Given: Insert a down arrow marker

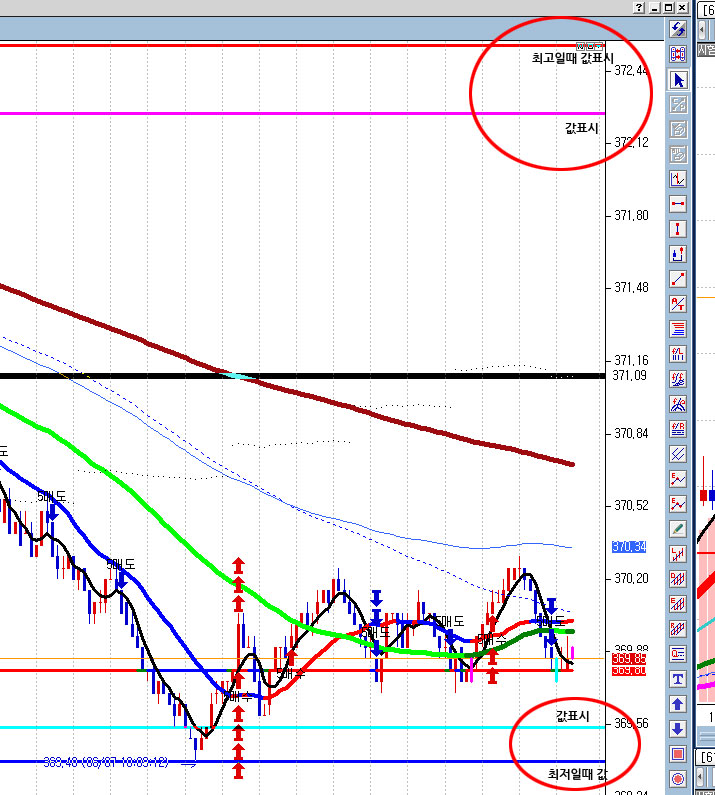Looking at the screenshot, I should [678, 729].
